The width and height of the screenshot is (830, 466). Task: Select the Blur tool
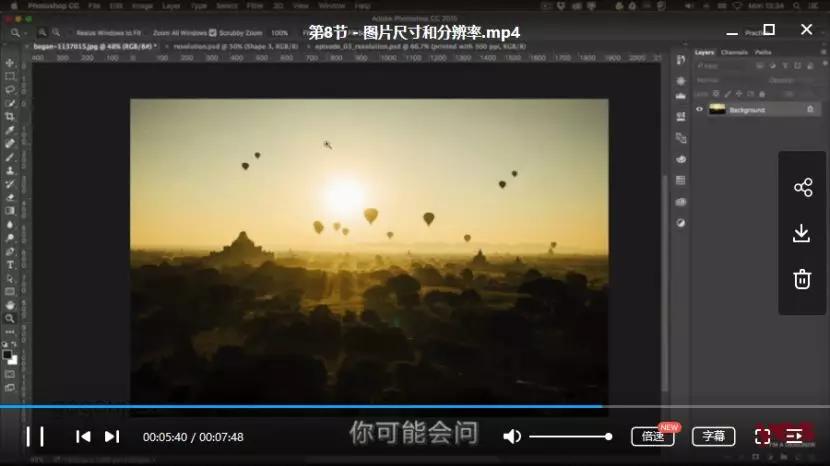[x=10, y=225]
